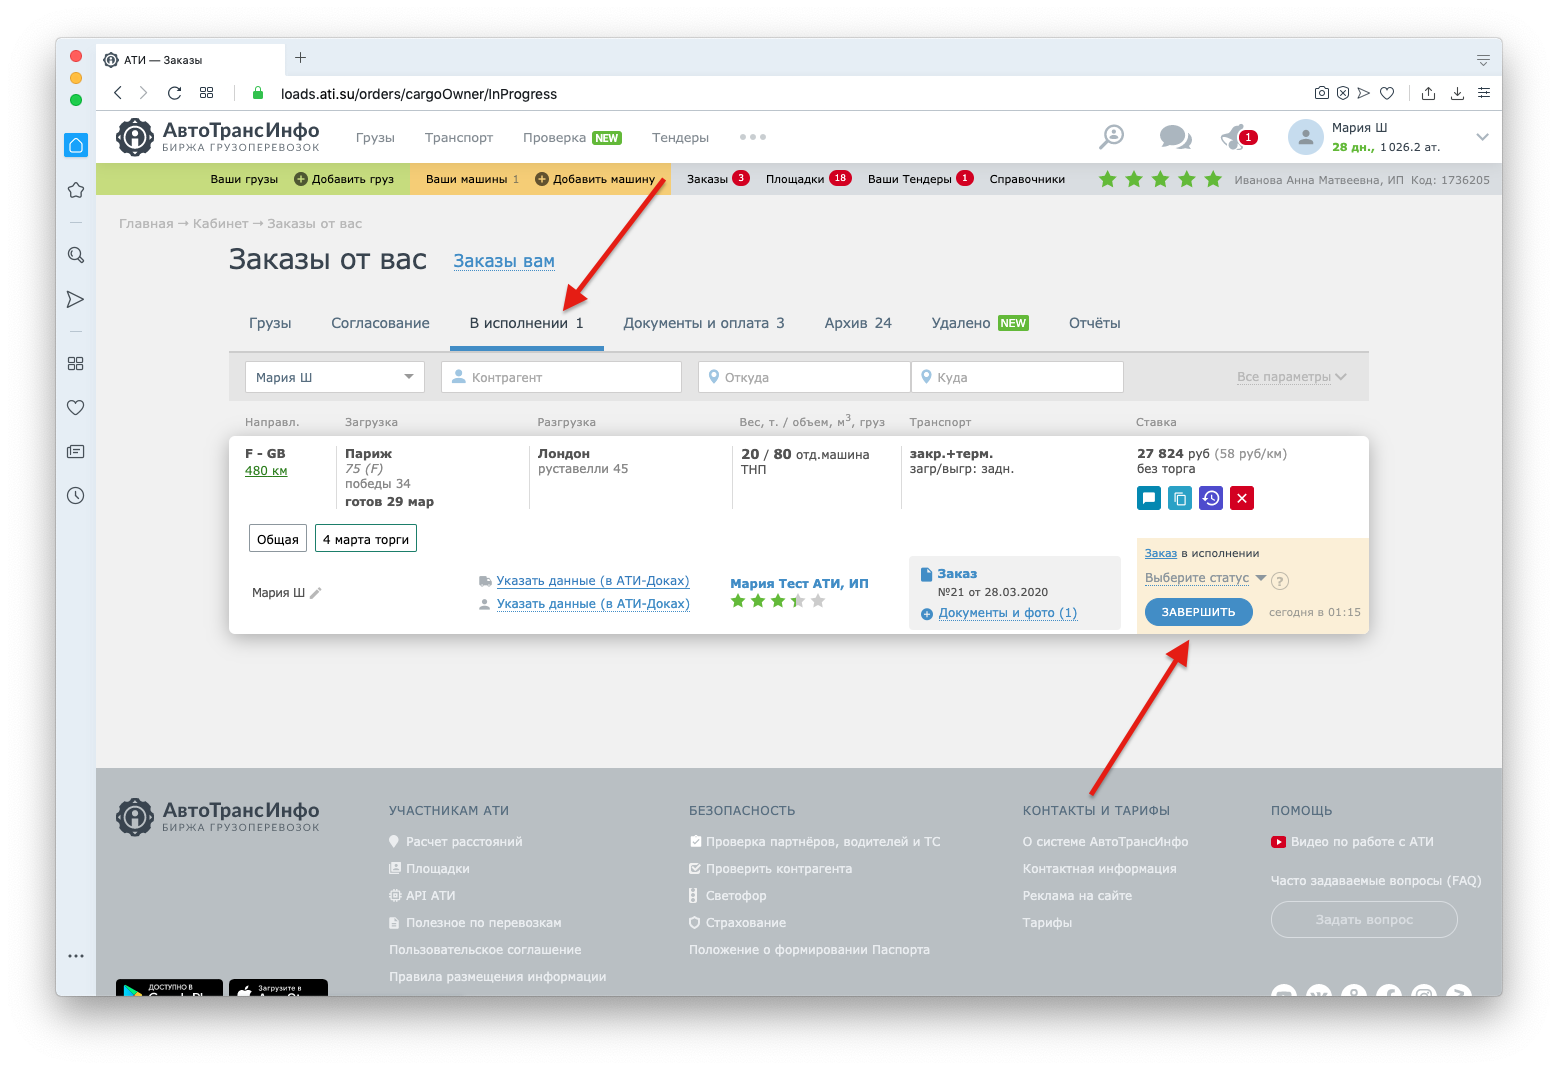Switch to Грузы tab
The width and height of the screenshot is (1558, 1070).
coord(270,323)
